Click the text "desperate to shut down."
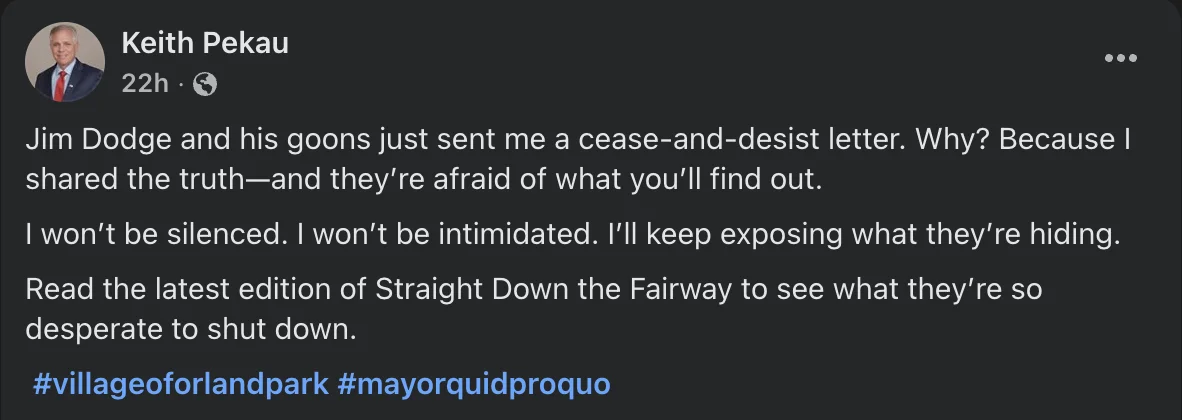This screenshot has width=1182, height=420. [x=191, y=330]
